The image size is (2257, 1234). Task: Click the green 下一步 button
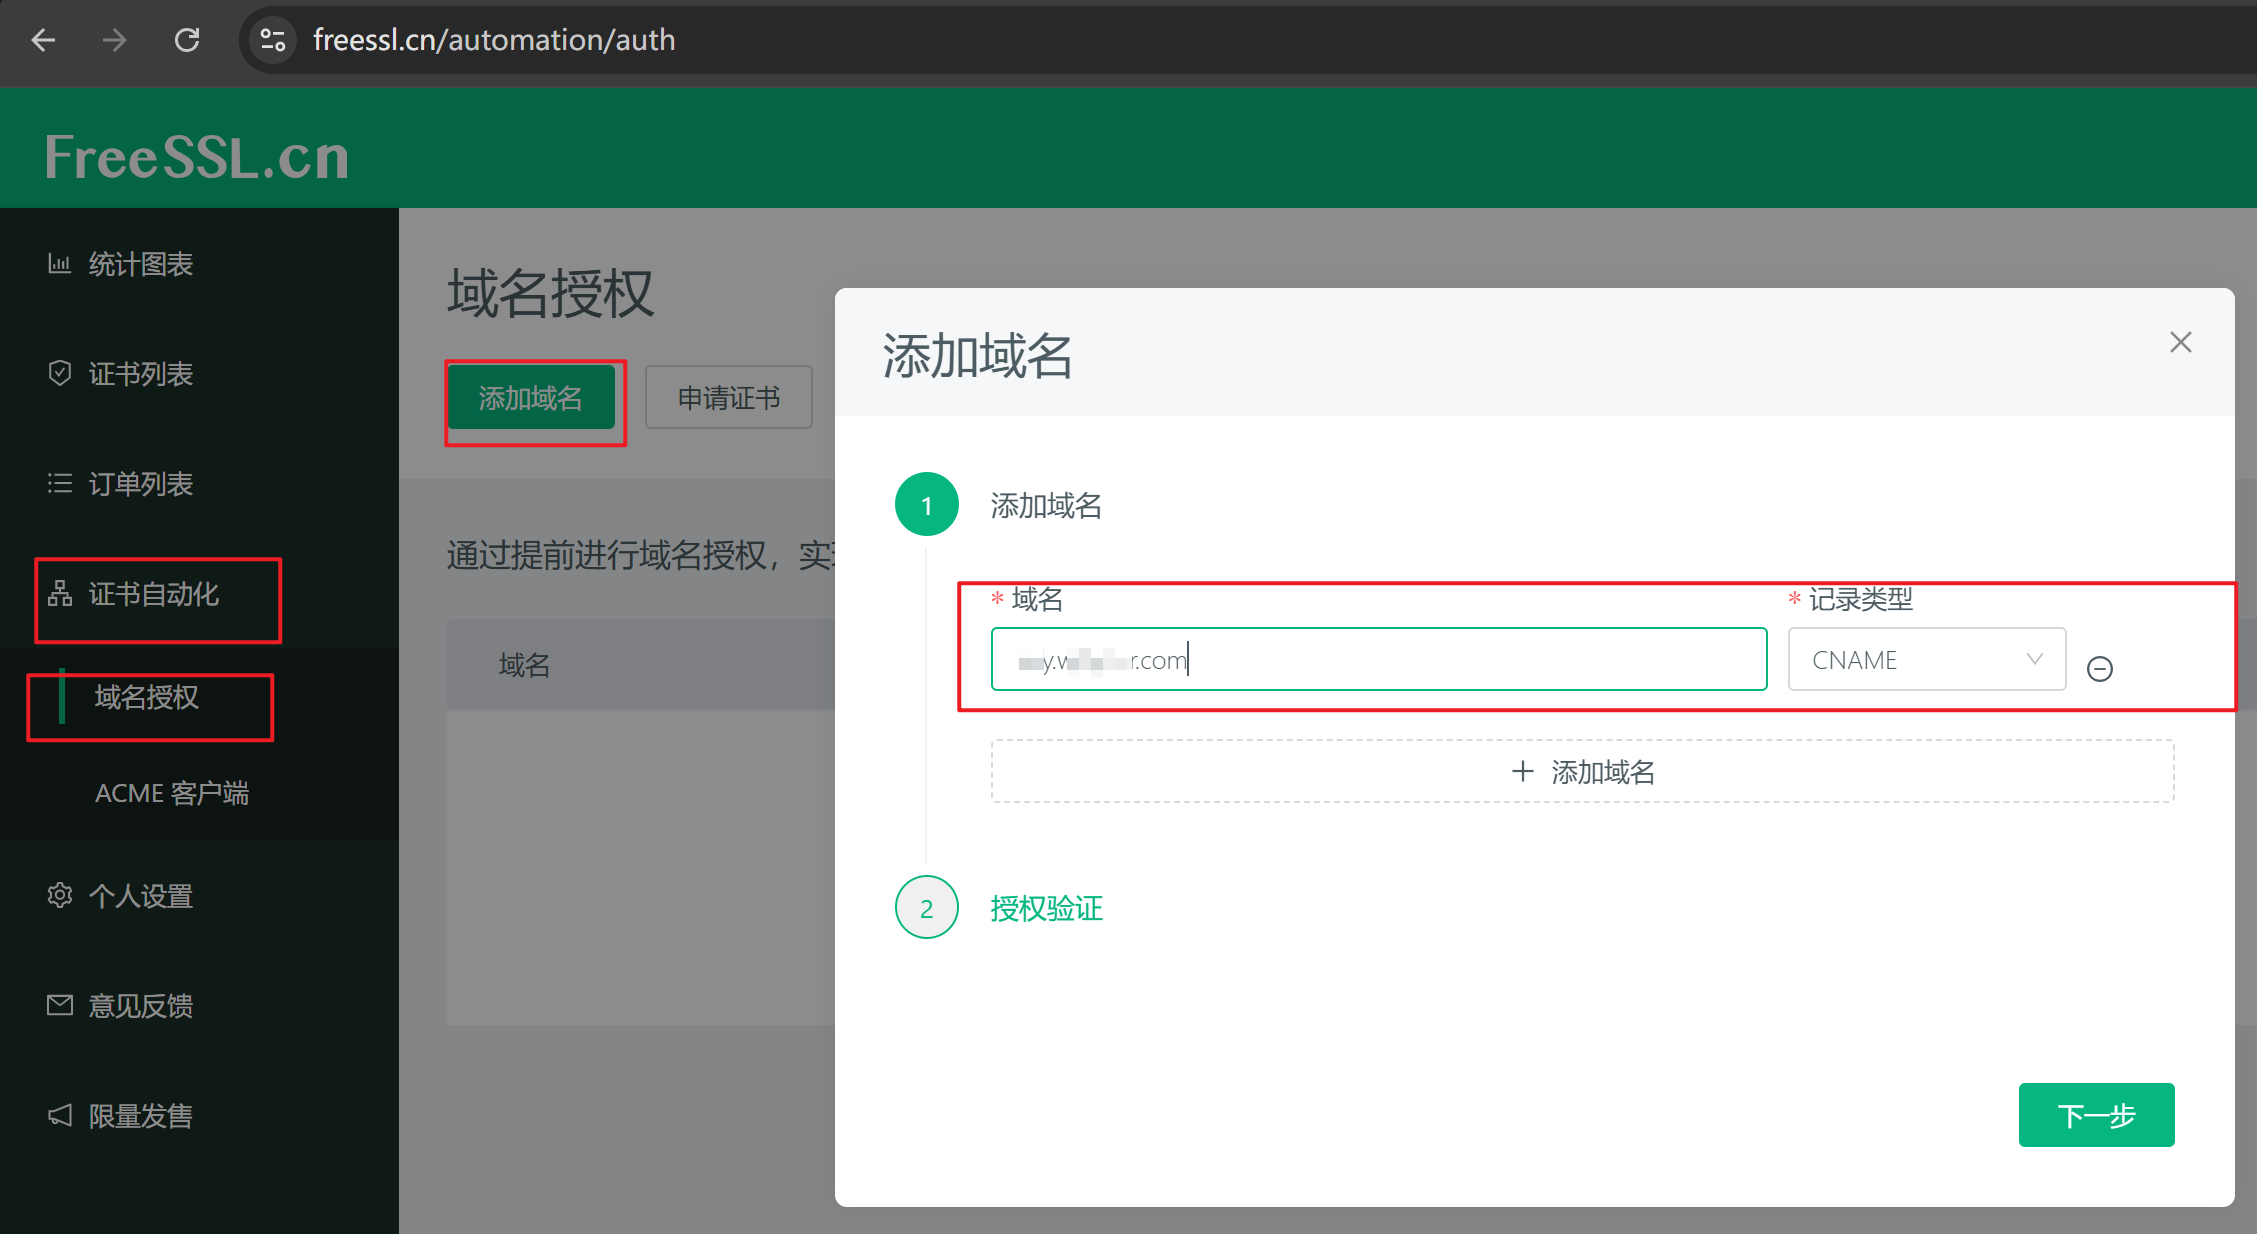pos(2096,1115)
